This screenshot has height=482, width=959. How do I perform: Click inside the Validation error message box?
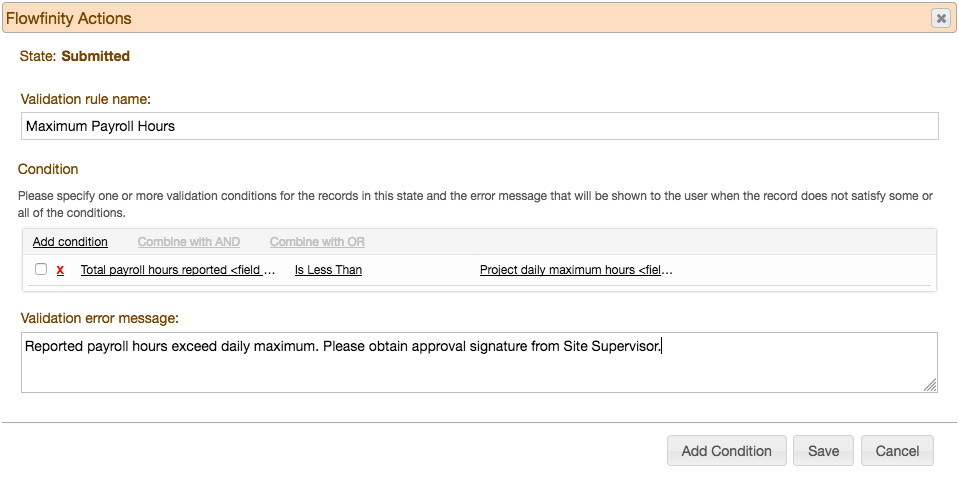point(479,371)
